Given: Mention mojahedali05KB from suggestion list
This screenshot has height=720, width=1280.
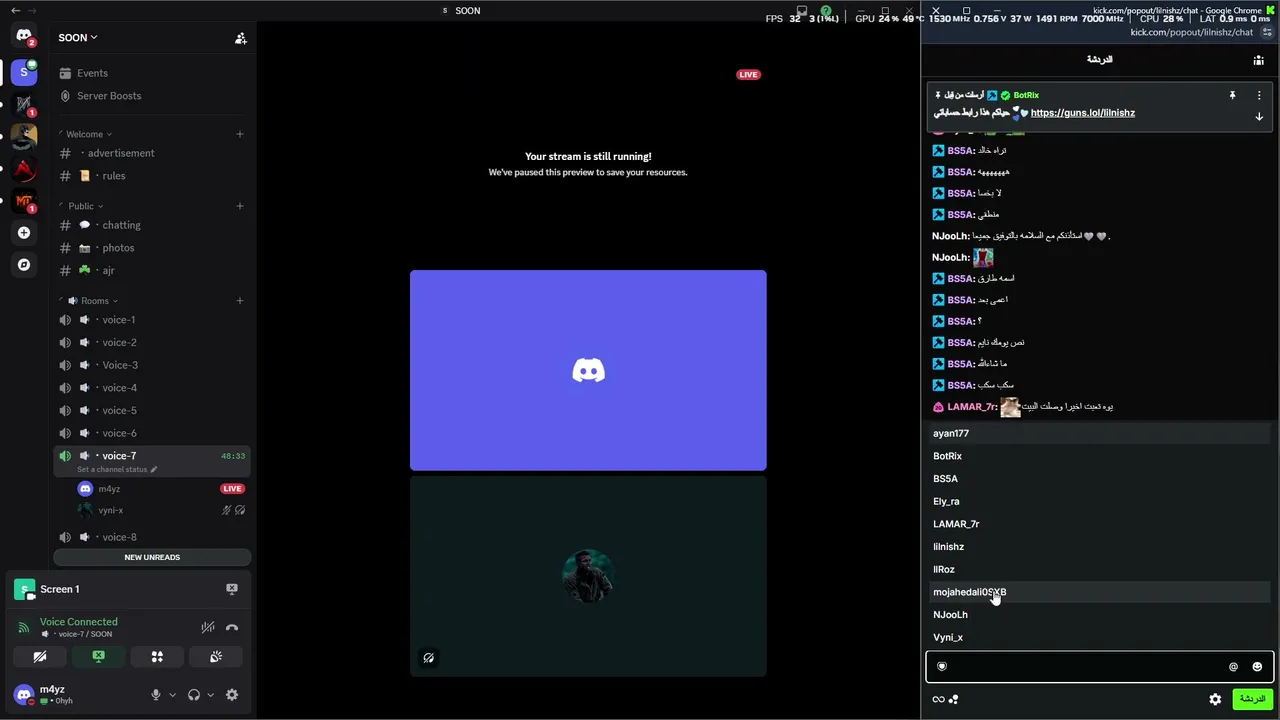Looking at the screenshot, I should [1100, 592].
